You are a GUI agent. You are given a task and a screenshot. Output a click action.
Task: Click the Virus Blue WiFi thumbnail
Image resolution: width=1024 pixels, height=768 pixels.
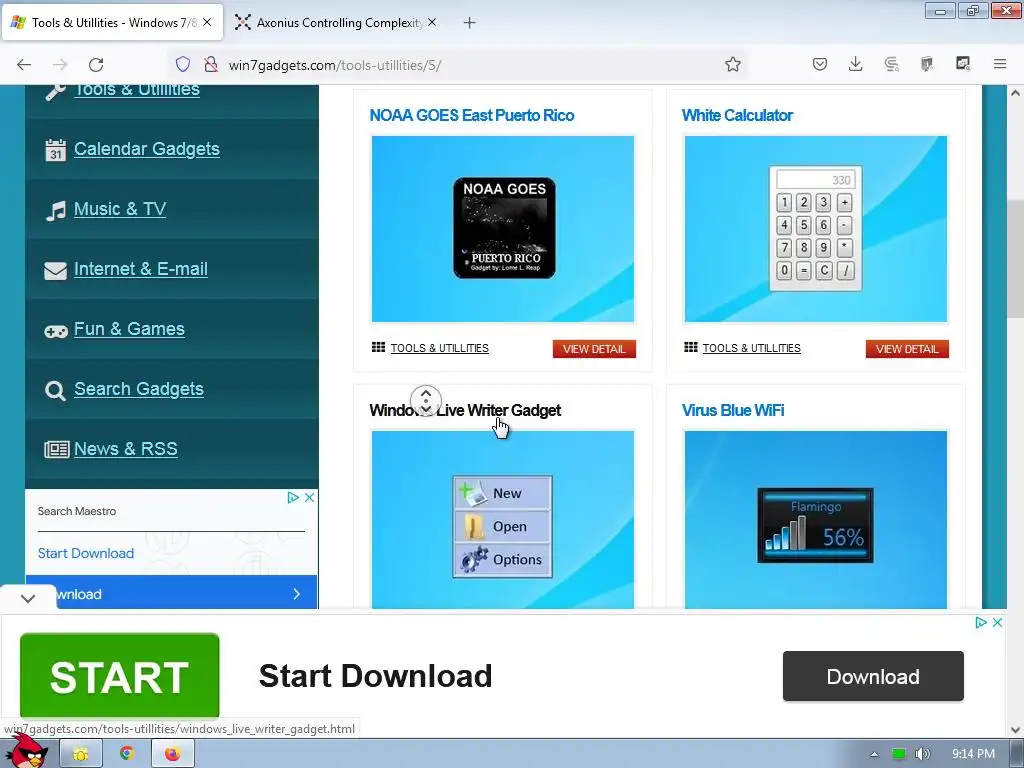coord(816,520)
